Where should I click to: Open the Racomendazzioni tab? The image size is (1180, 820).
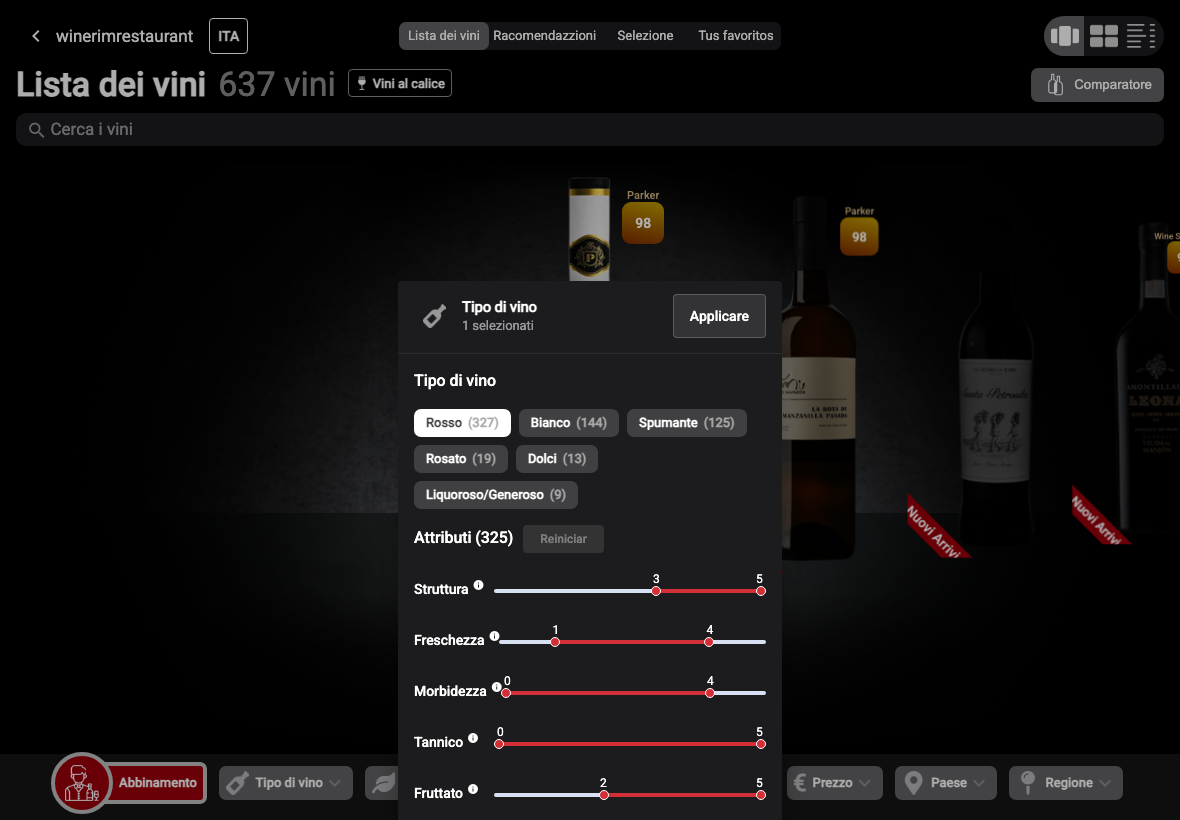click(544, 35)
